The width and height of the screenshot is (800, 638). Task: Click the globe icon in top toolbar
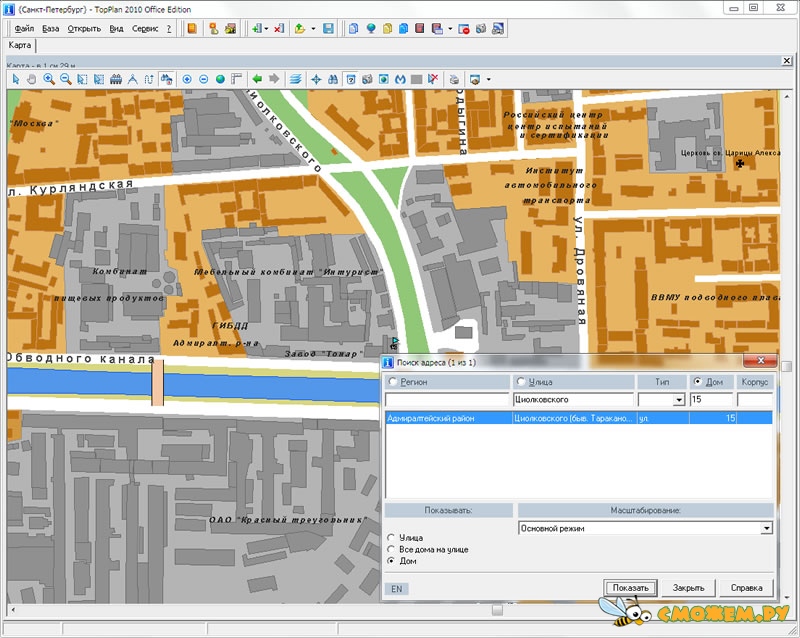371,29
